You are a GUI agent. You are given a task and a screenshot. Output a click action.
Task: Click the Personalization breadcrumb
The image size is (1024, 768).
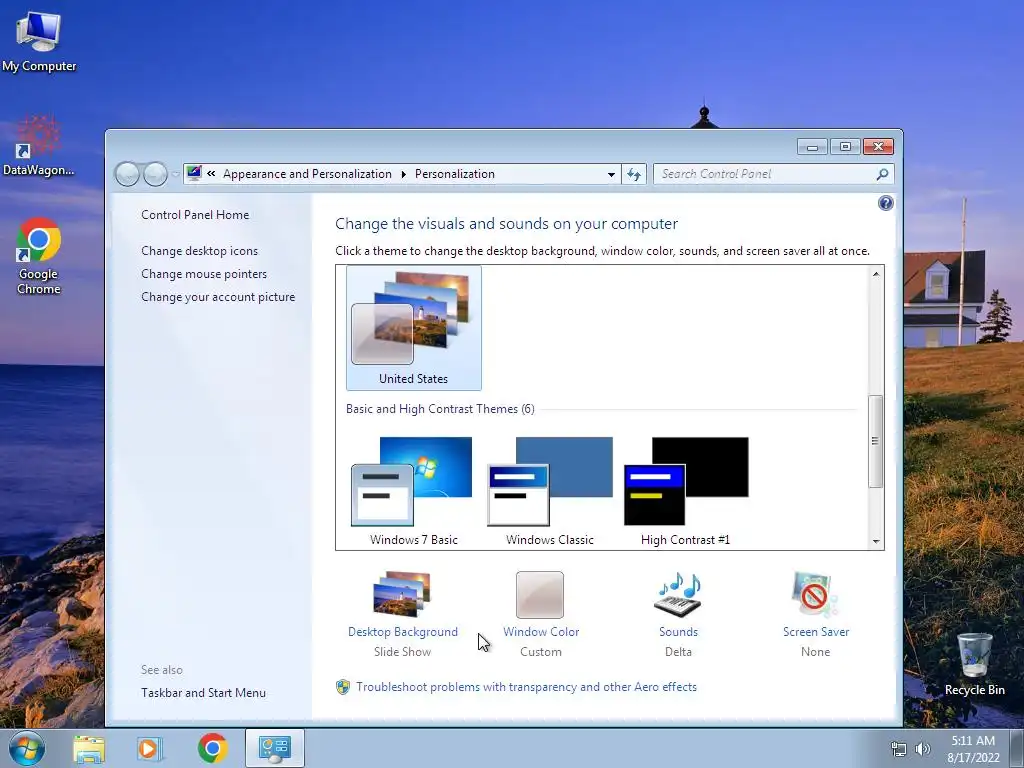pos(455,174)
